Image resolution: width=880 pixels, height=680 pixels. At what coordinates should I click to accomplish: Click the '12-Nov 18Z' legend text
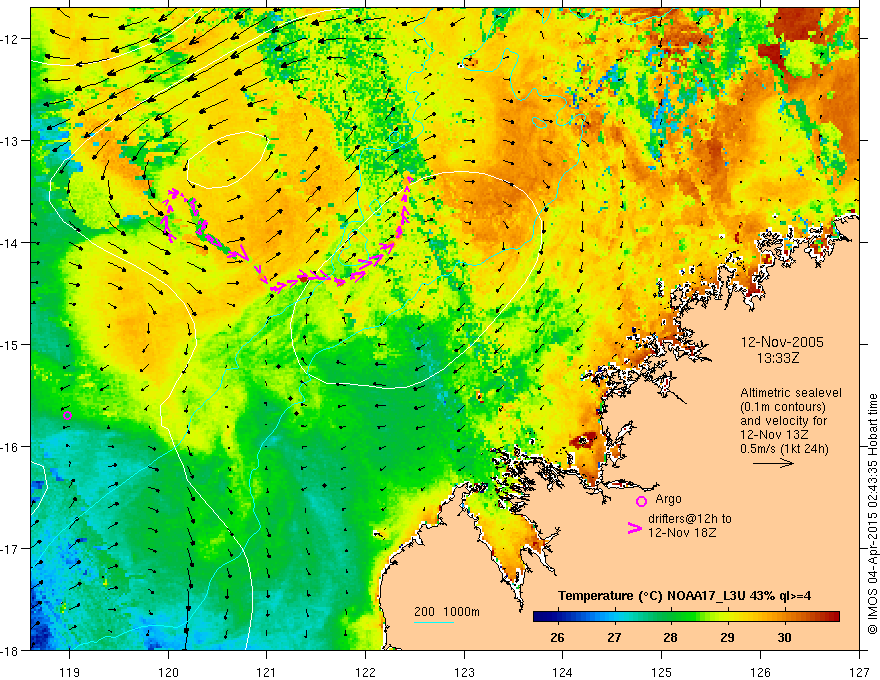[682, 533]
